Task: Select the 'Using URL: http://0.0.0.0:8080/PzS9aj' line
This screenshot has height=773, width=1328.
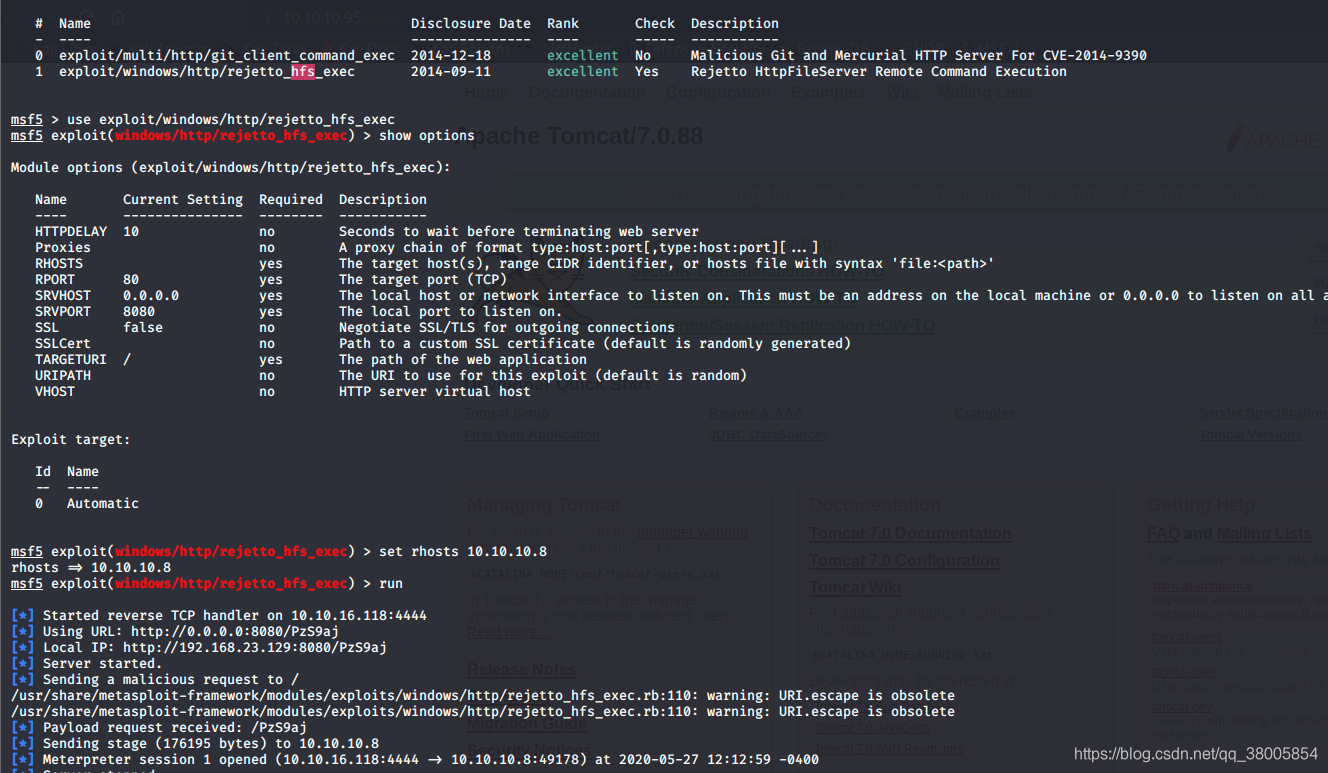Action: (x=175, y=631)
